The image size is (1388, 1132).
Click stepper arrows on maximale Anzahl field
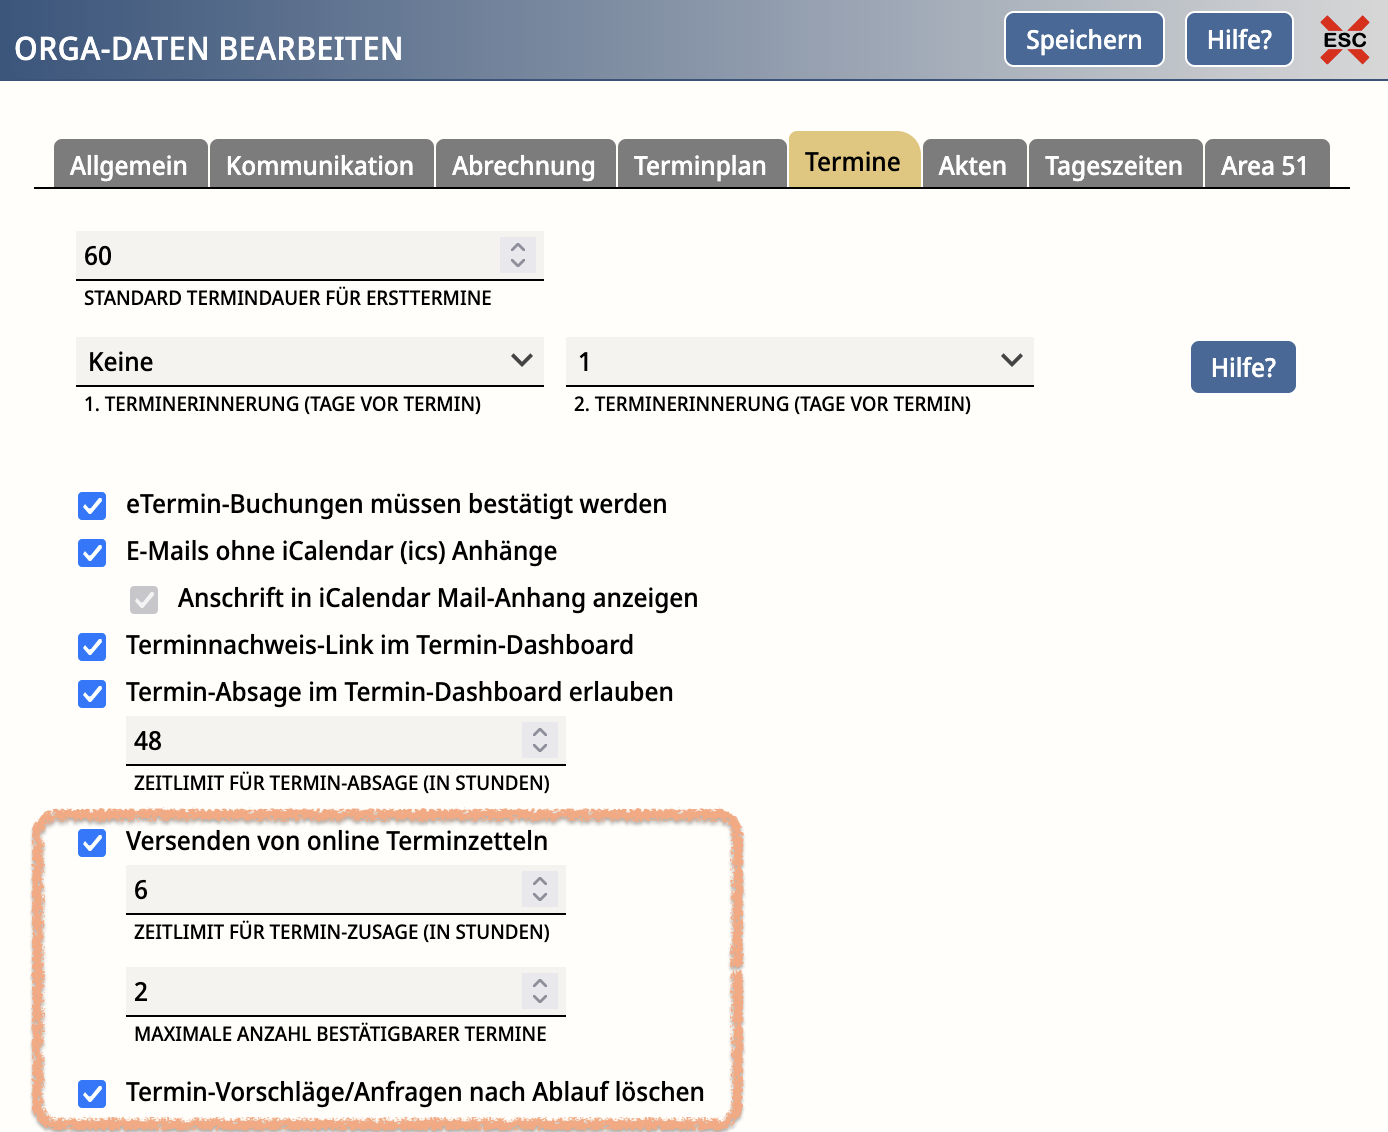pos(540,991)
